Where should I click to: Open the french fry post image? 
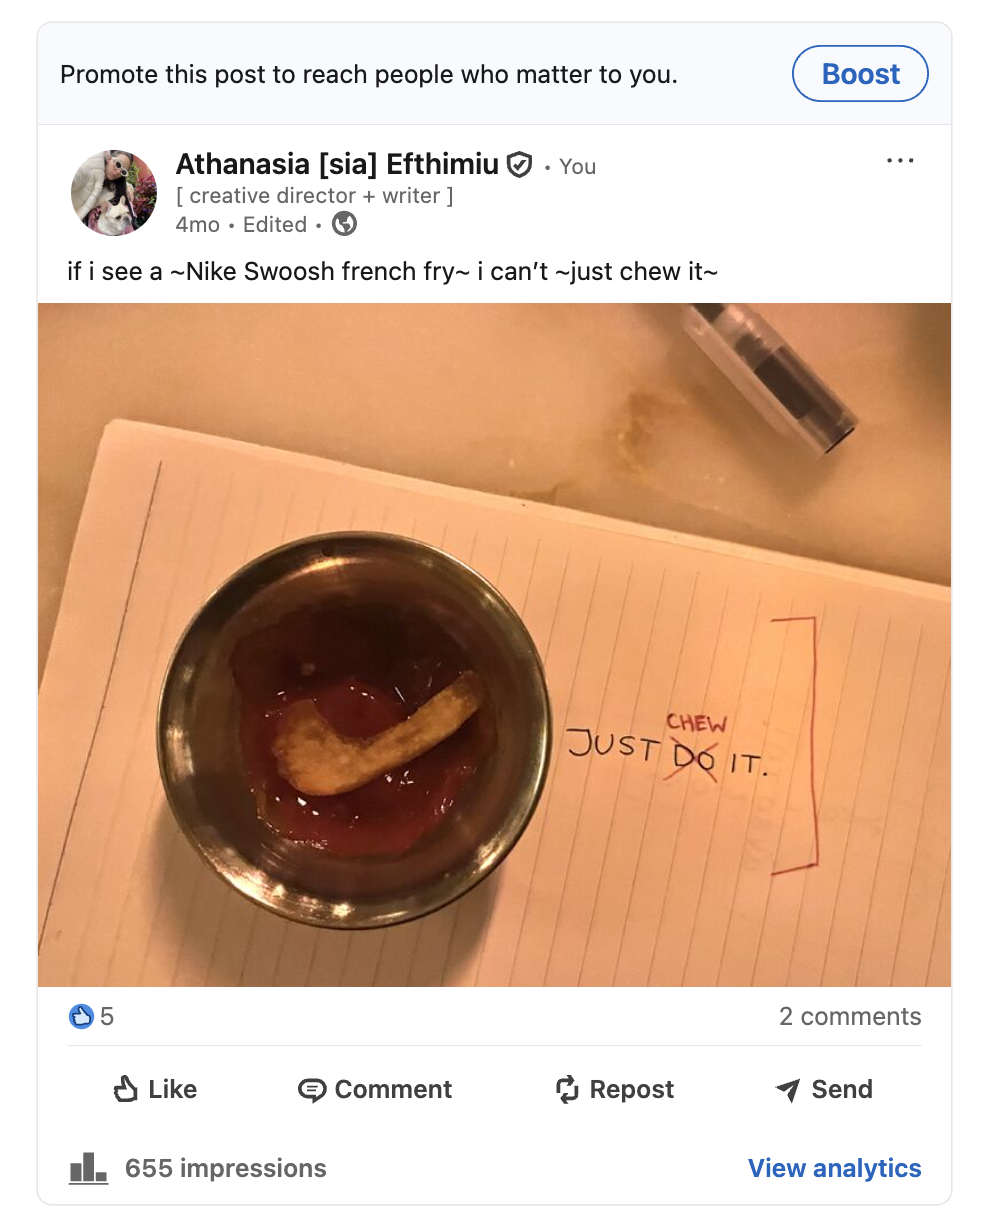494,645
